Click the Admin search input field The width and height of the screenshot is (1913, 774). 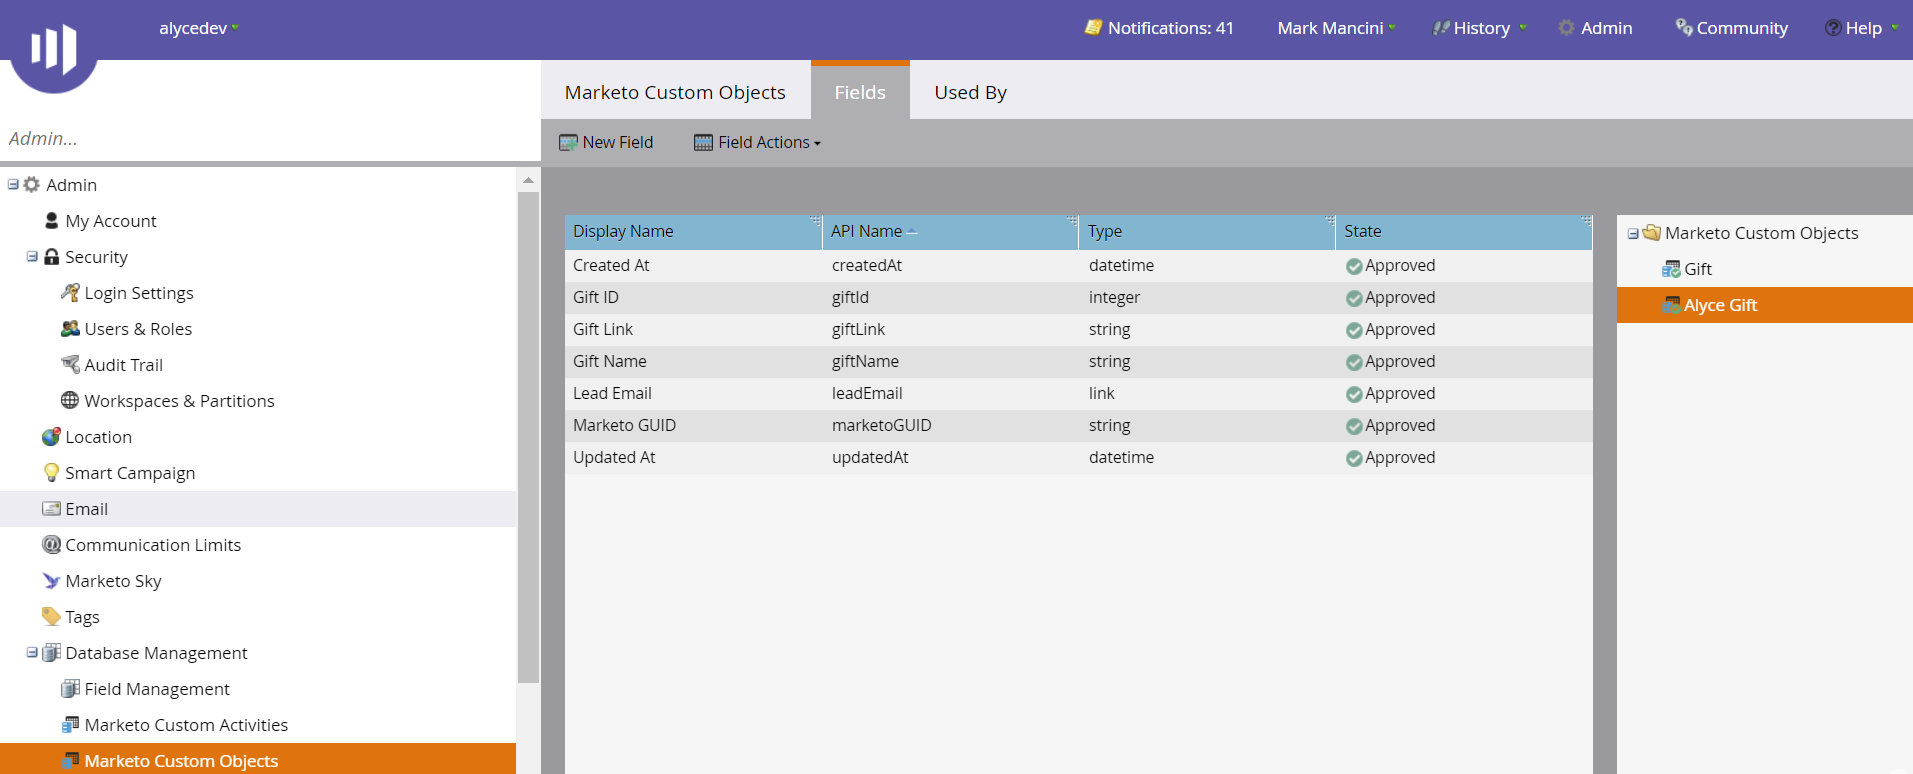(270, 138)
